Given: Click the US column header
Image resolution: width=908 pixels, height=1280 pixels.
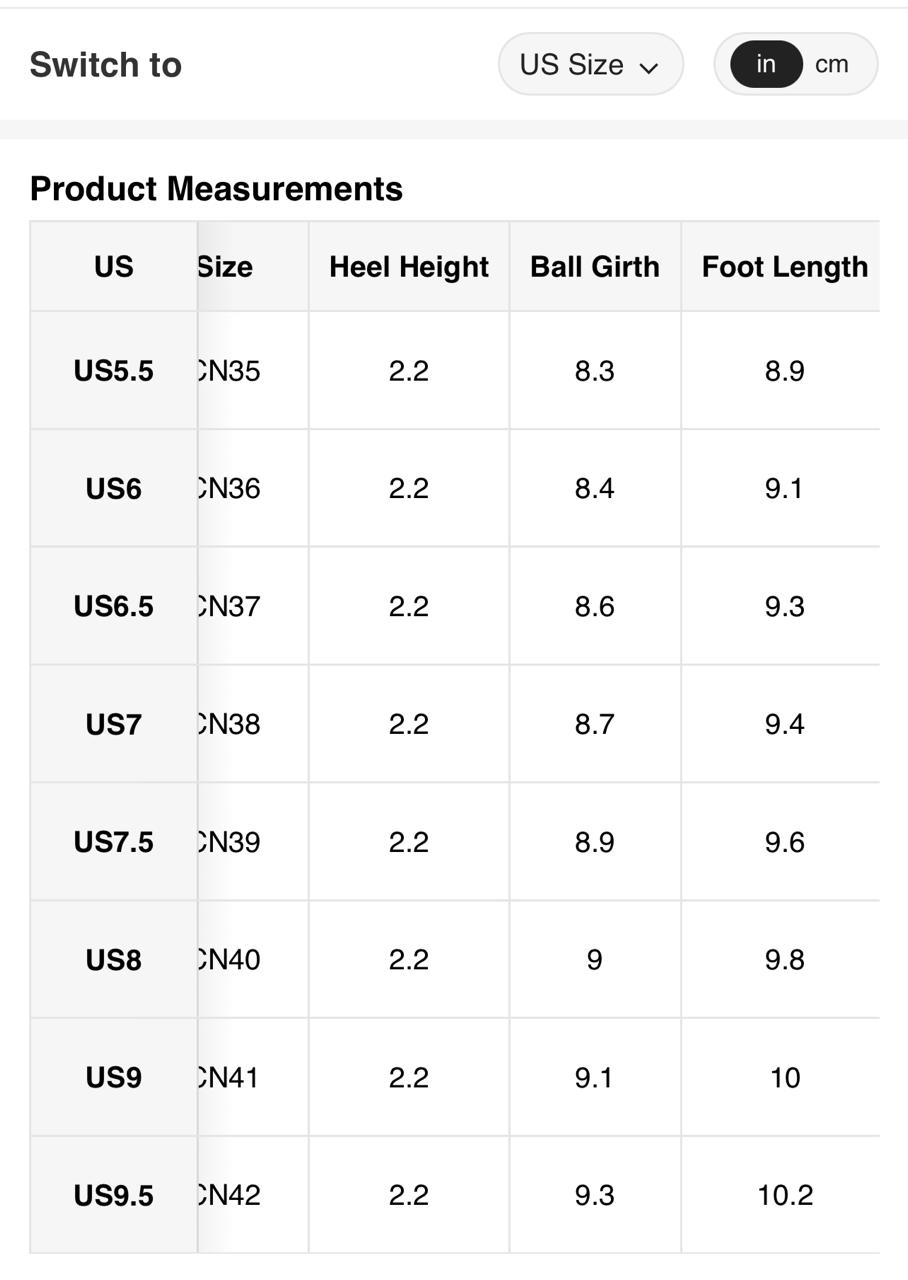Looking at the screenshot, I should pyautogui.click(x=114, y=267).
